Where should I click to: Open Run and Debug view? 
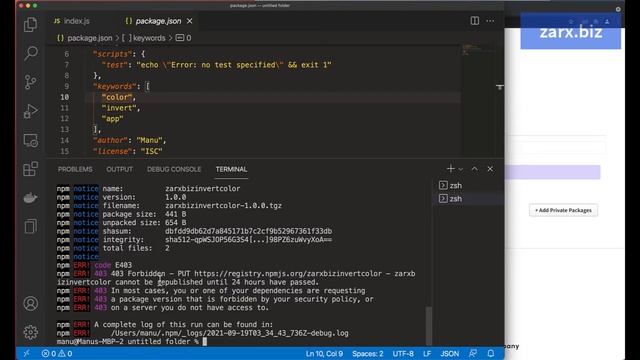click(x=31, y=111)
